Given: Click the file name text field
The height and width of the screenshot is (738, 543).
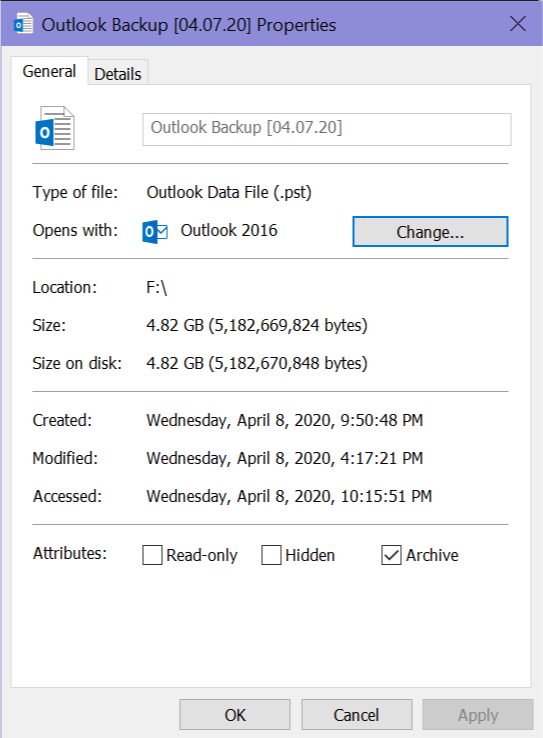Looking at the screenshot, I should tap(327, 129).
